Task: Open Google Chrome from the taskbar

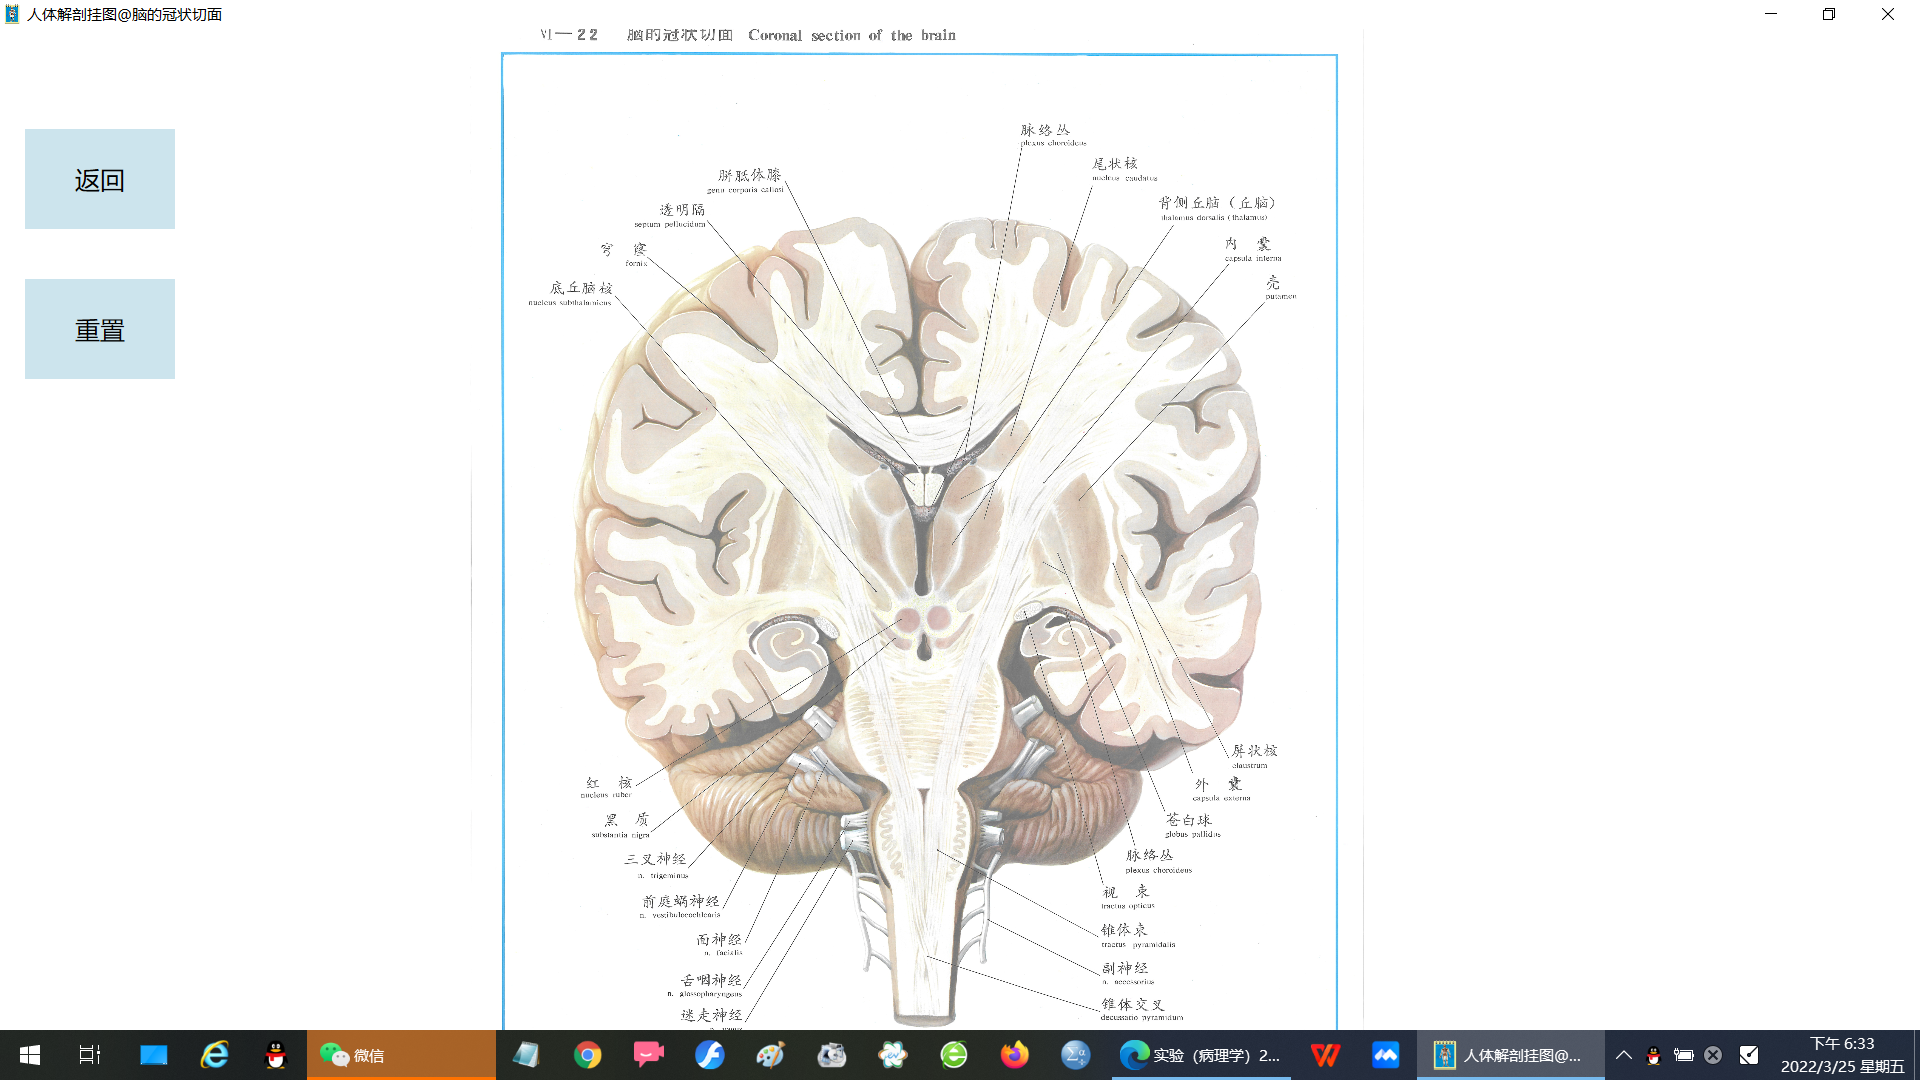Action: click(588, 1055)
